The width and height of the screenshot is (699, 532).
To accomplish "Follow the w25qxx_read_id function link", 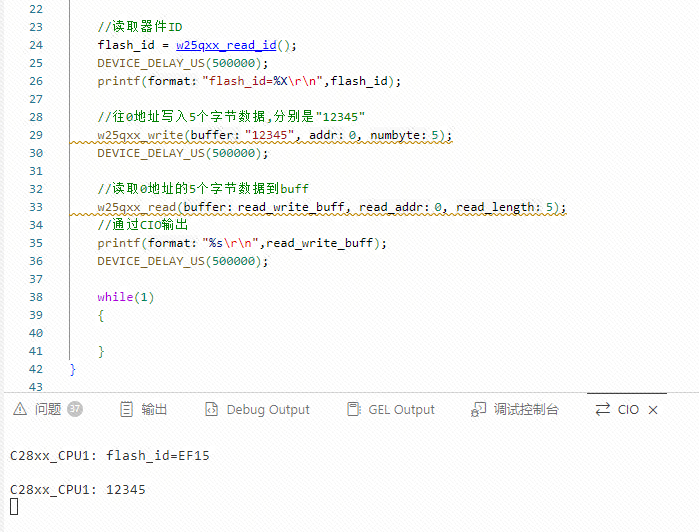I will [226, 45].
